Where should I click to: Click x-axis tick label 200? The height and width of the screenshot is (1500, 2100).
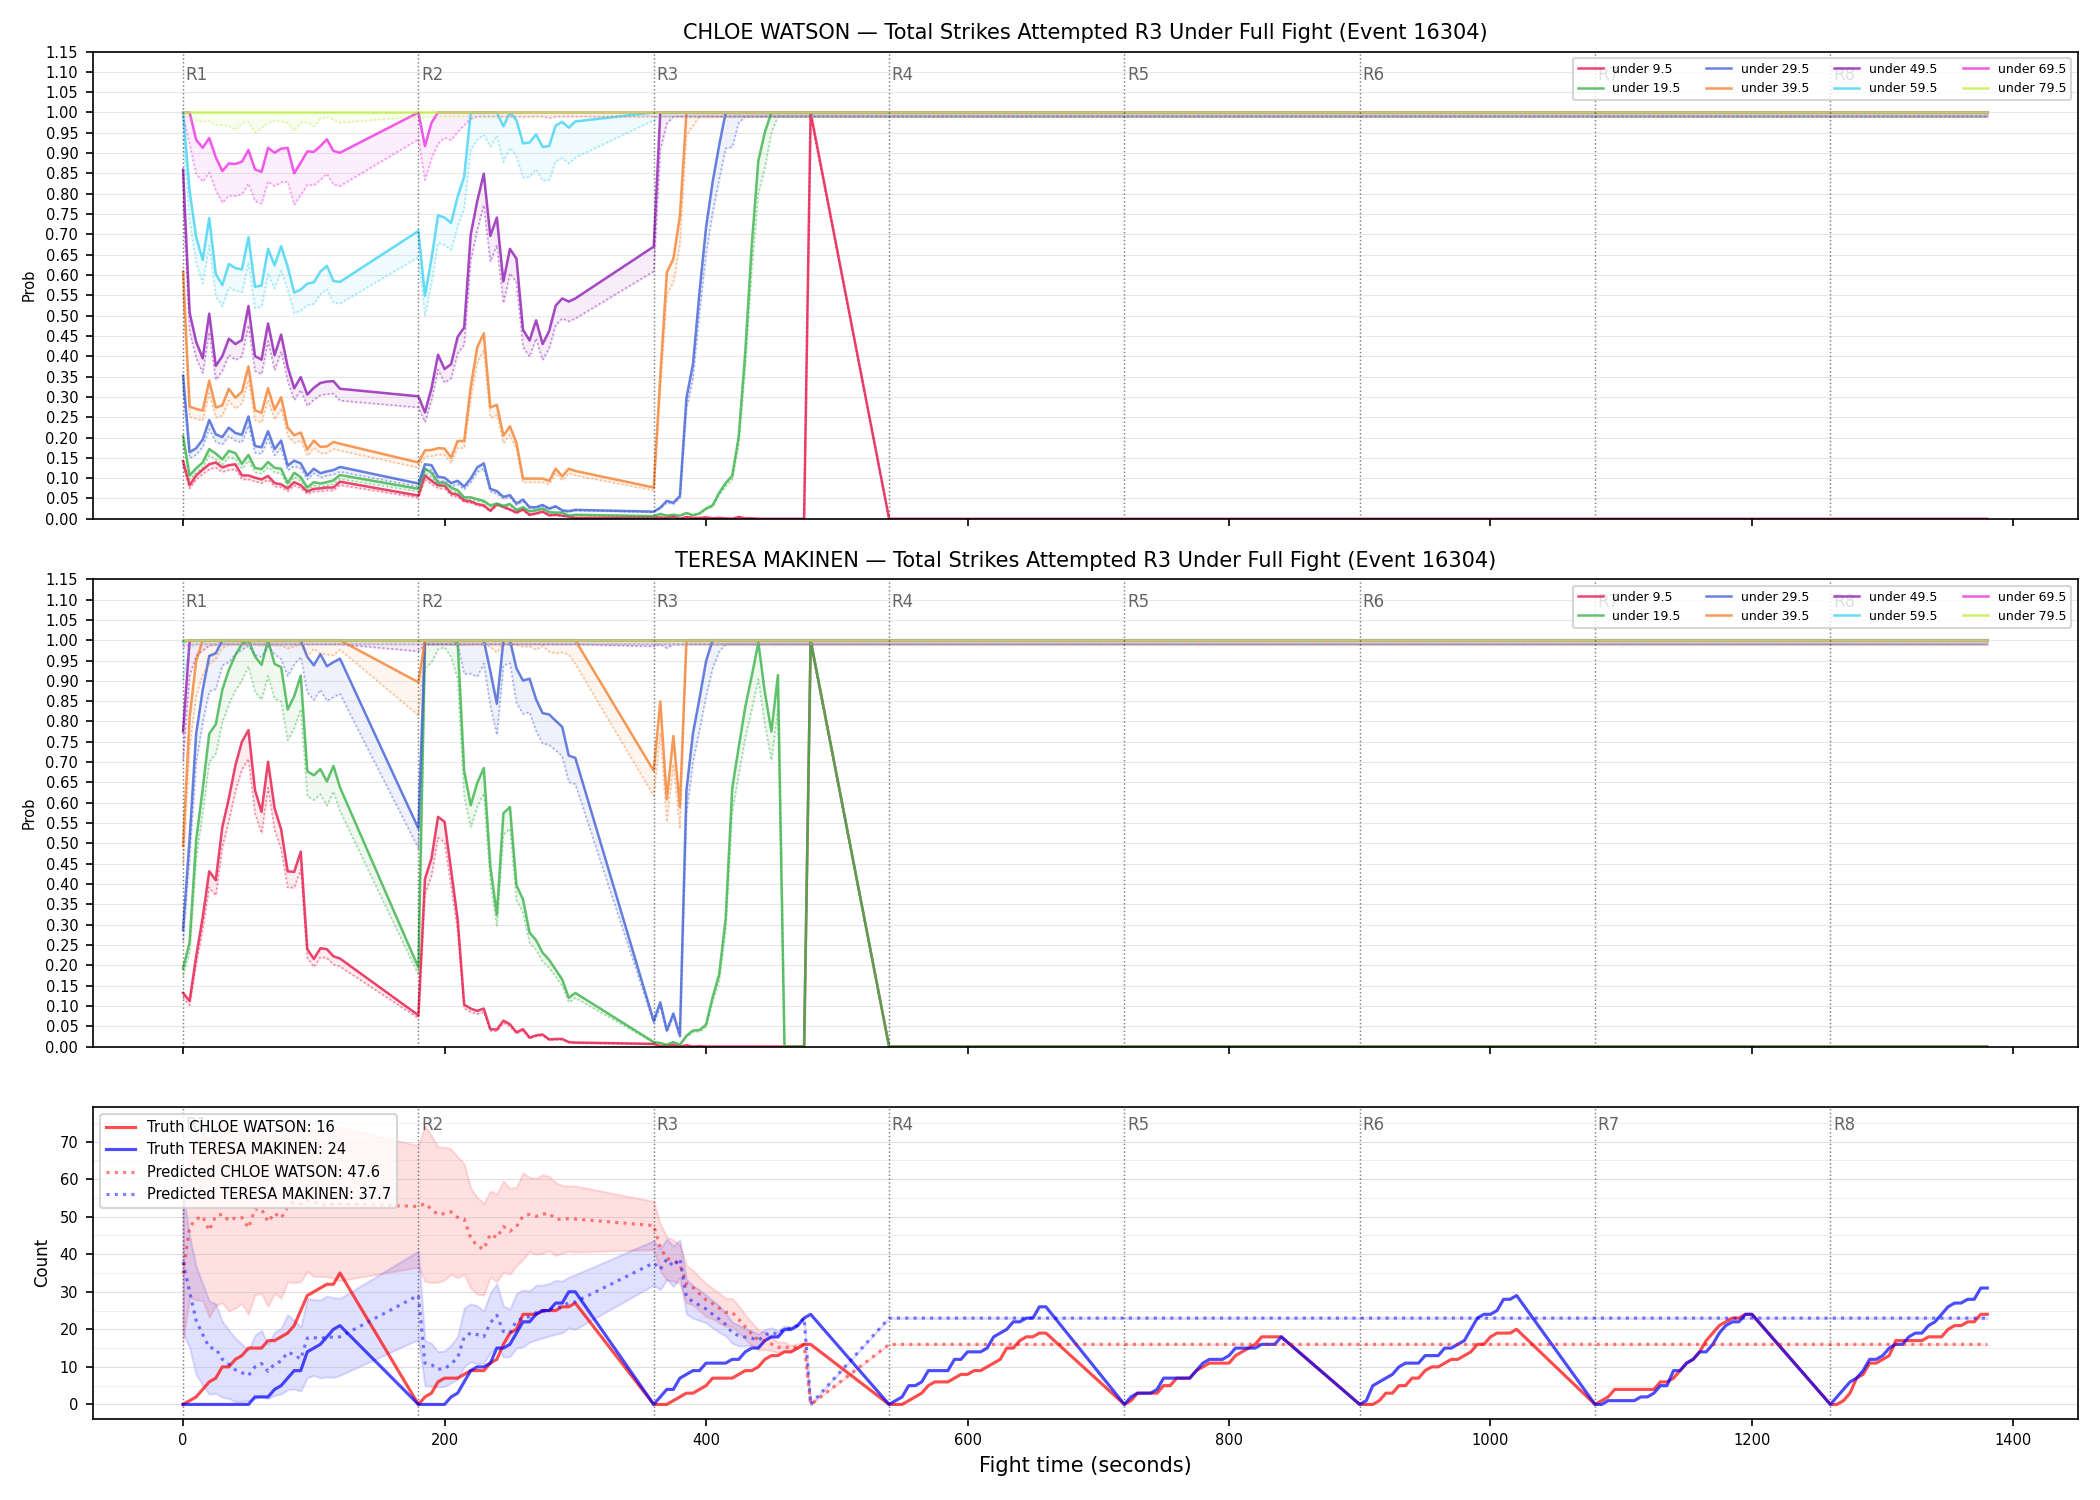(444, 1440)
